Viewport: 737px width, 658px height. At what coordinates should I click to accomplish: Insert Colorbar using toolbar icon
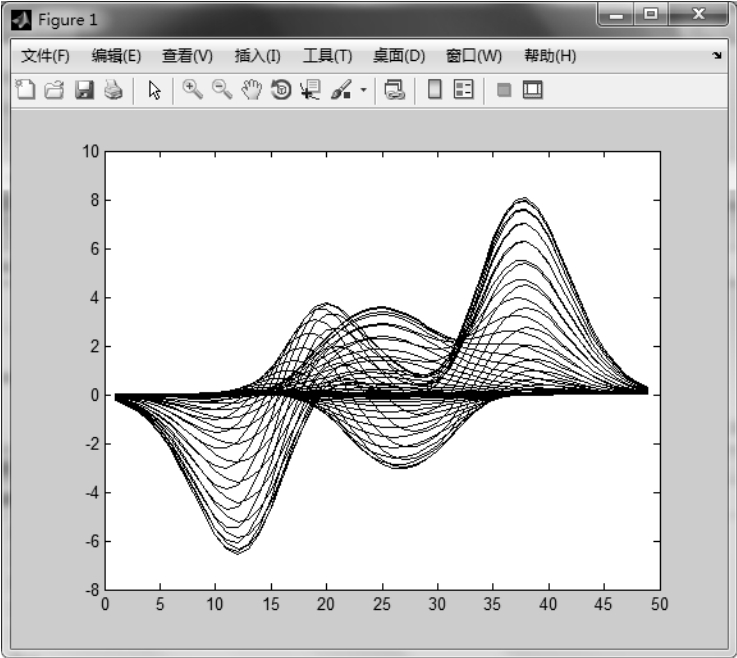pos(435,89)
